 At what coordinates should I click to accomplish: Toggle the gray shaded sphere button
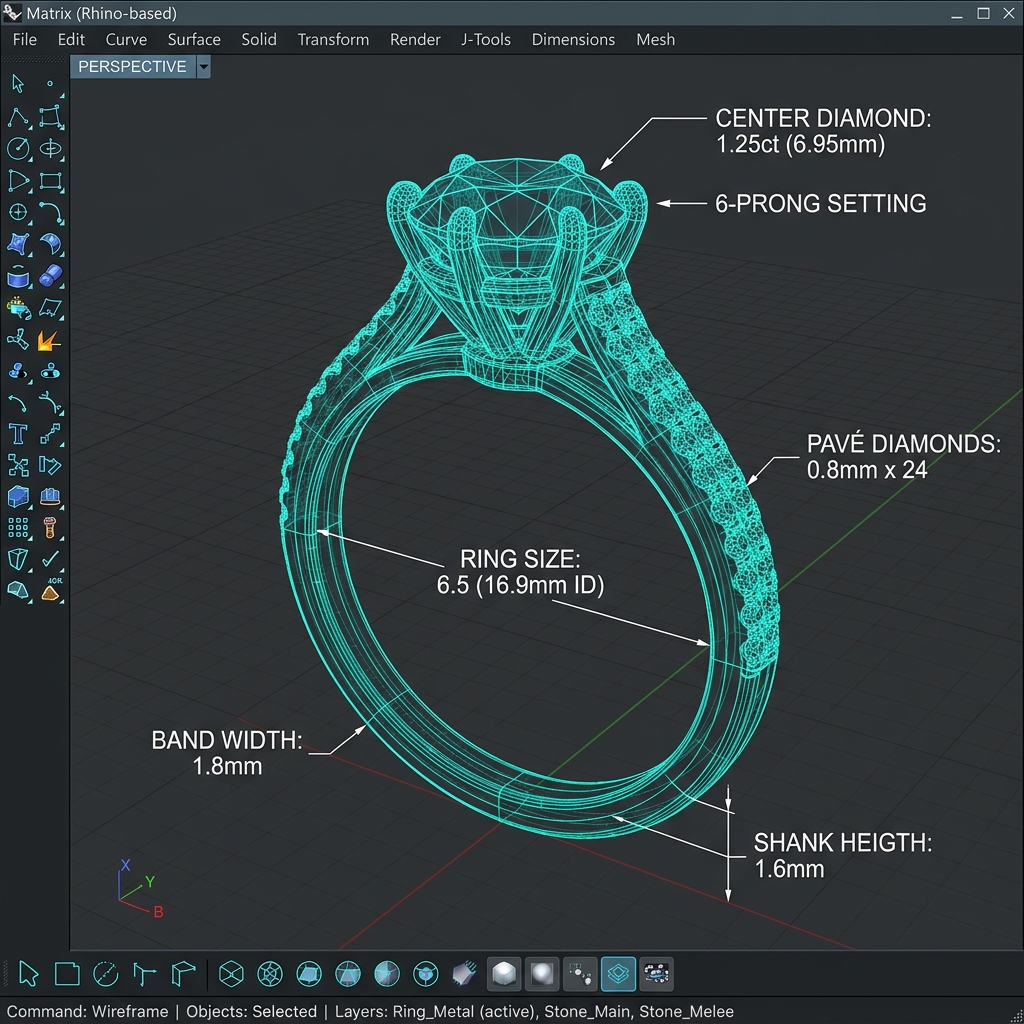click(x=542, y=974)
